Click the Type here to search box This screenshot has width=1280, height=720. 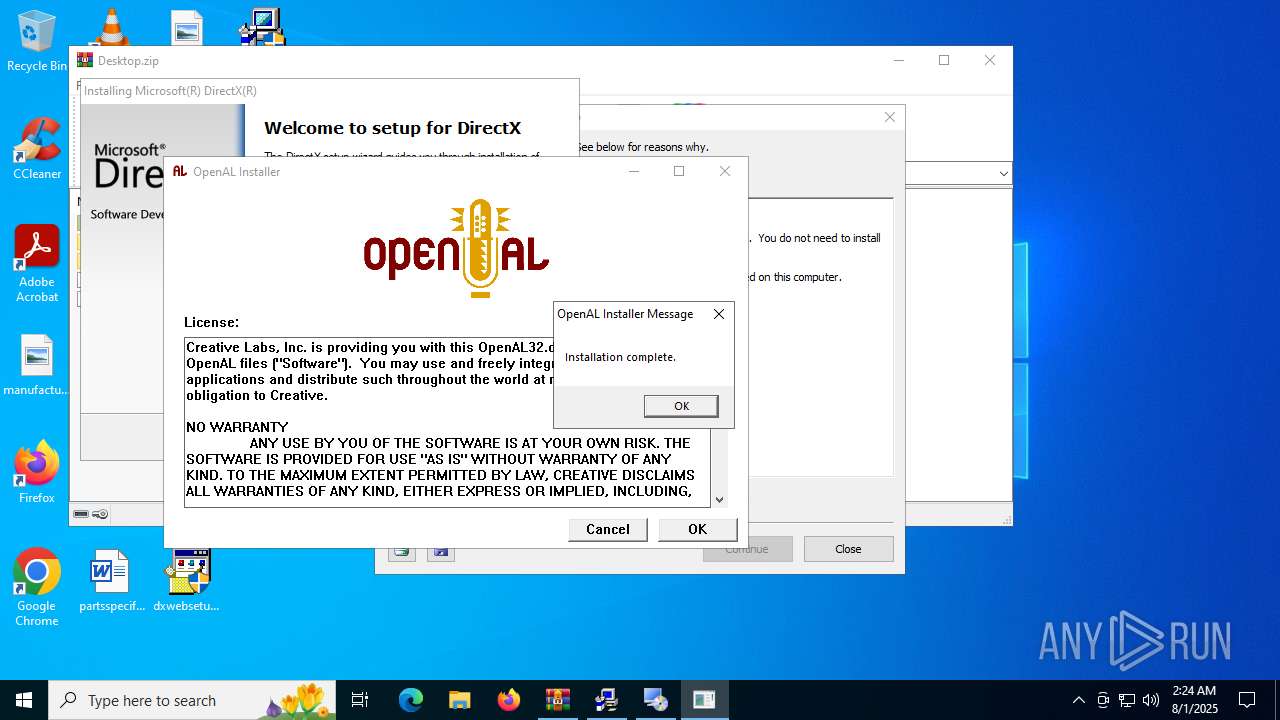(x=192, y=700)
